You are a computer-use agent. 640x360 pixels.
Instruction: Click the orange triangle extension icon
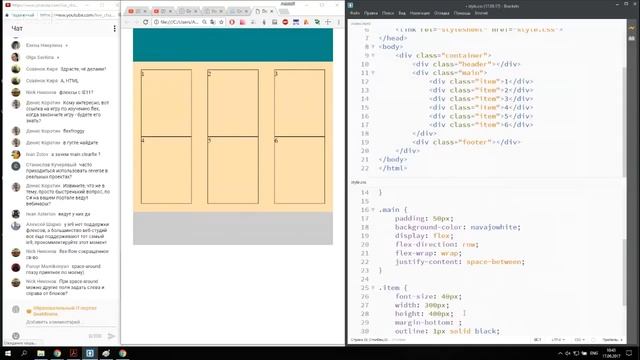click(307, 22)
